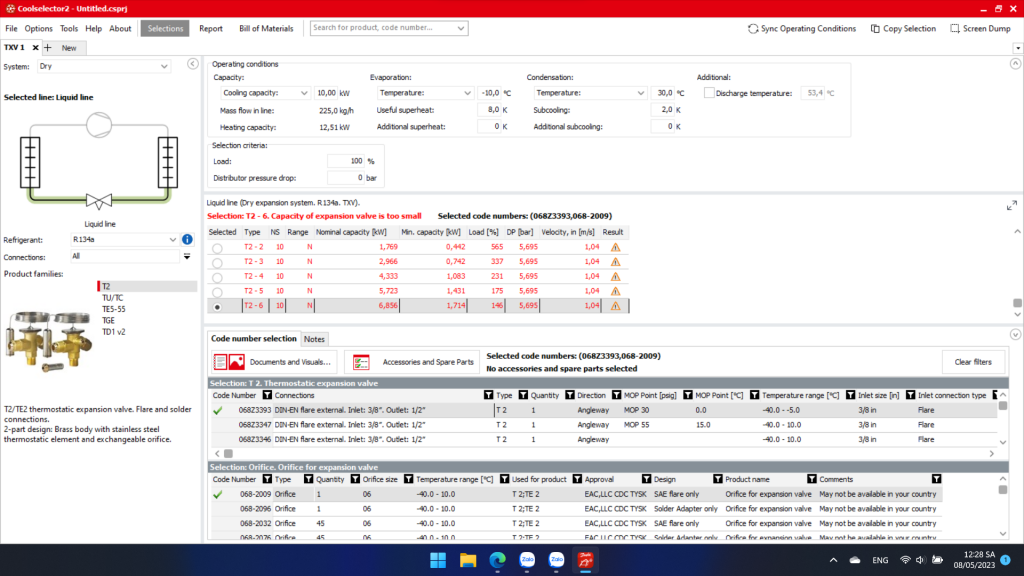Screen dimensions: 1024x576
Task: Switch to the Notes tab
Action: [x=314, y=339]
